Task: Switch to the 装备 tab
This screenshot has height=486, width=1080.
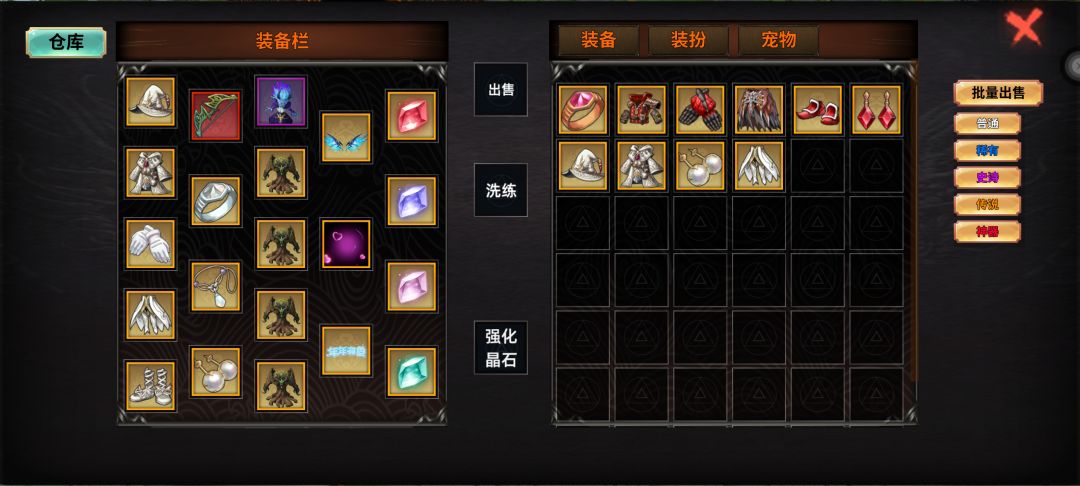Action: point(598,40)
